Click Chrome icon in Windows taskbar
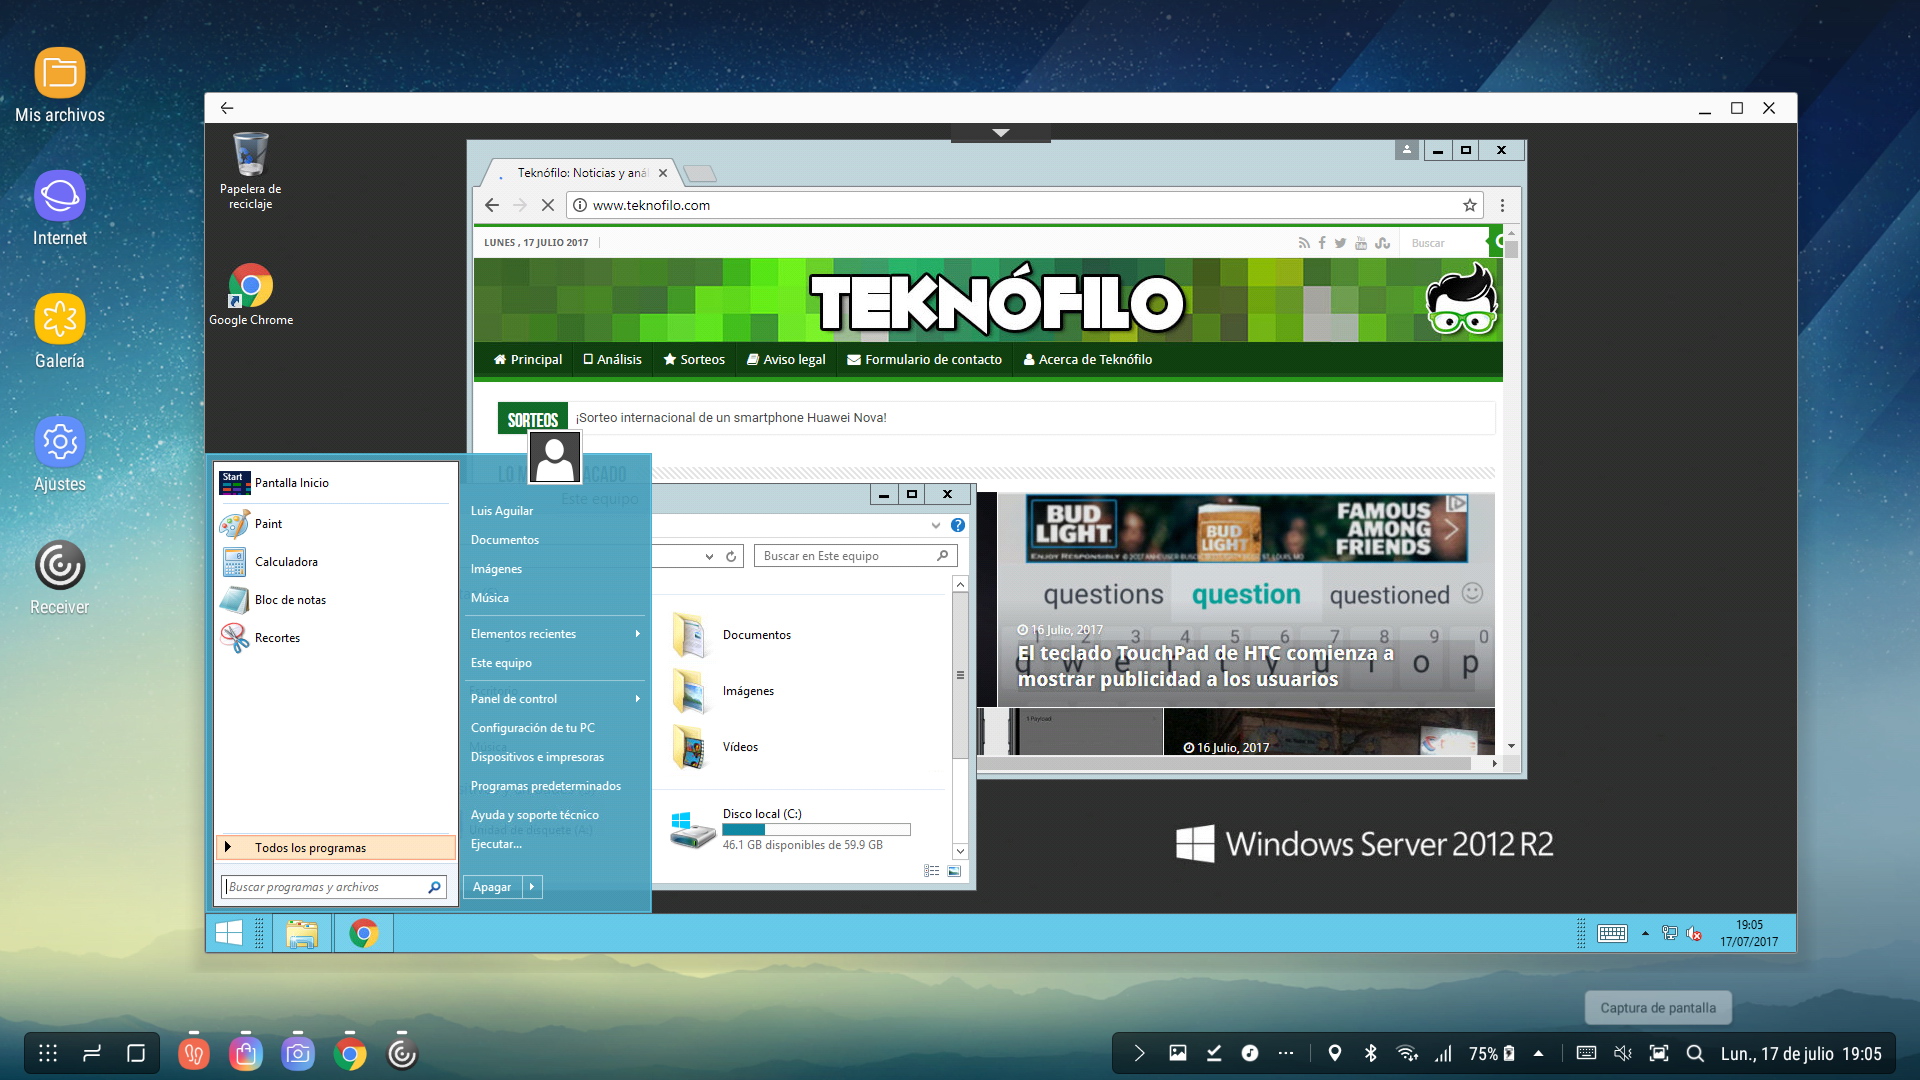 (x=363, y=933)
